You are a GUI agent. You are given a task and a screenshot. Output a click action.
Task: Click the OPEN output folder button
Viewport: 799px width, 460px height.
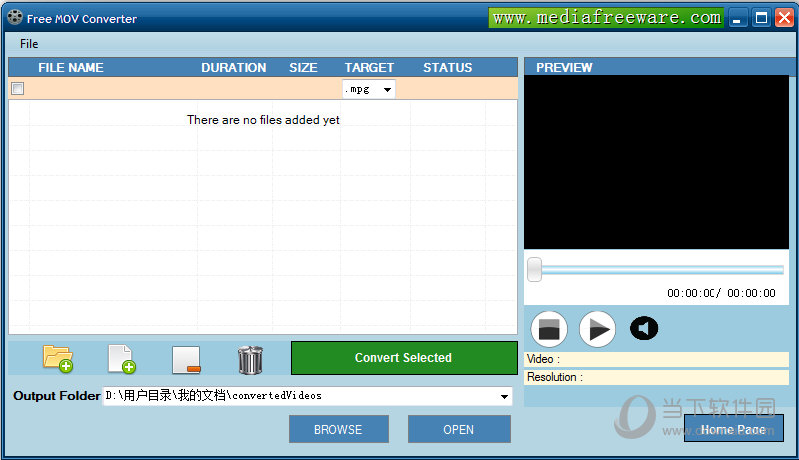(x=459, y=429)
